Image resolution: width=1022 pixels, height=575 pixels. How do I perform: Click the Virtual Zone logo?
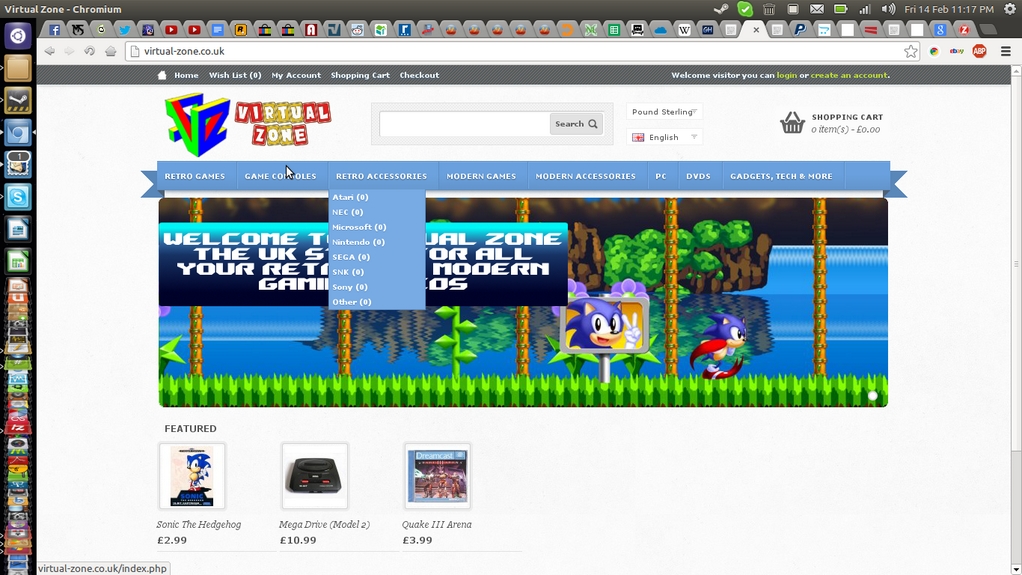point(248,125)
